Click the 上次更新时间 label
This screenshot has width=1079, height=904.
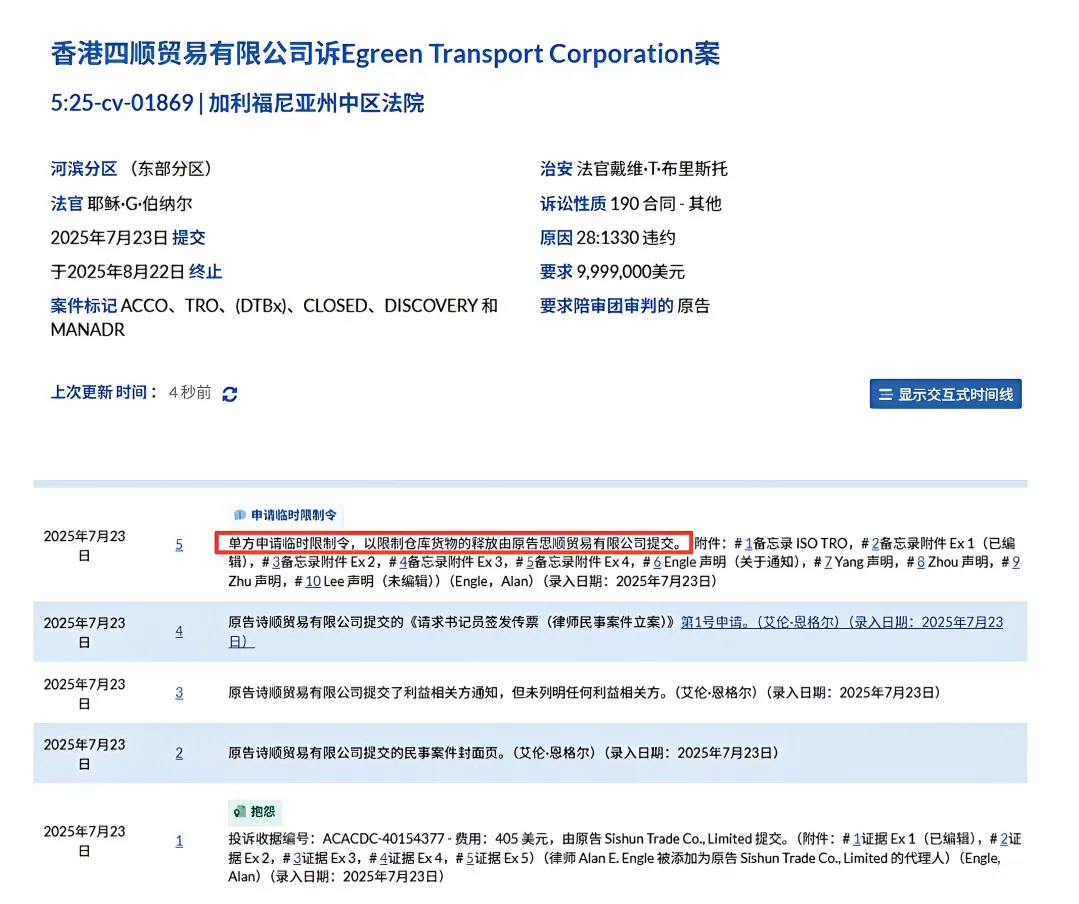[x=105, y=392]
